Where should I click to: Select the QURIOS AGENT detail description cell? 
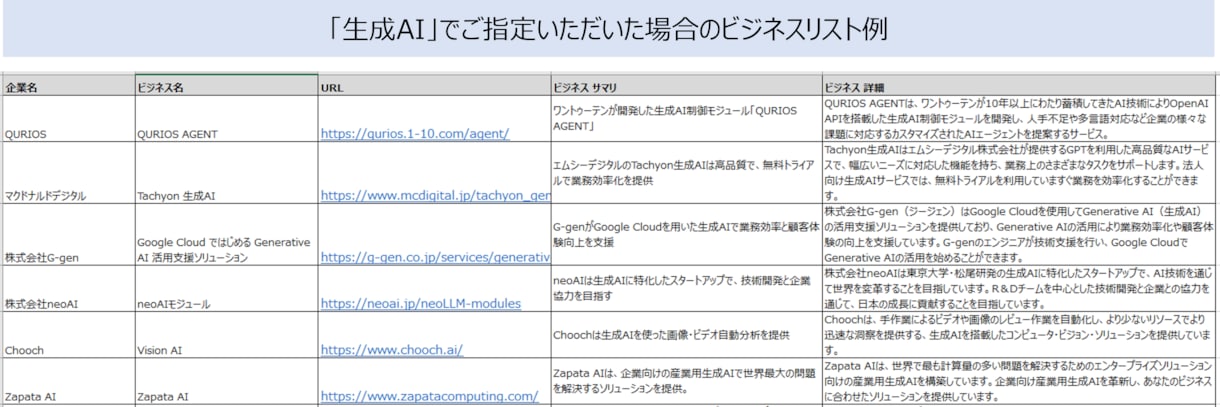click(1020, 119)
